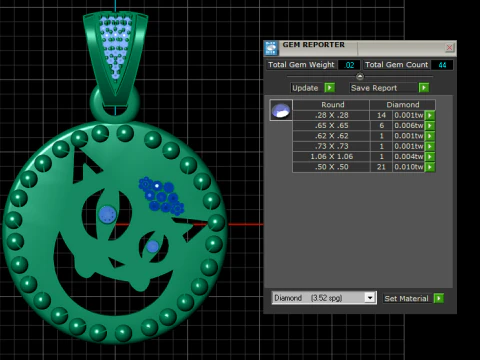Screen dimensions: 480x360
Task: Click the 0.010tw weight cell
Action: coord(409,167)
